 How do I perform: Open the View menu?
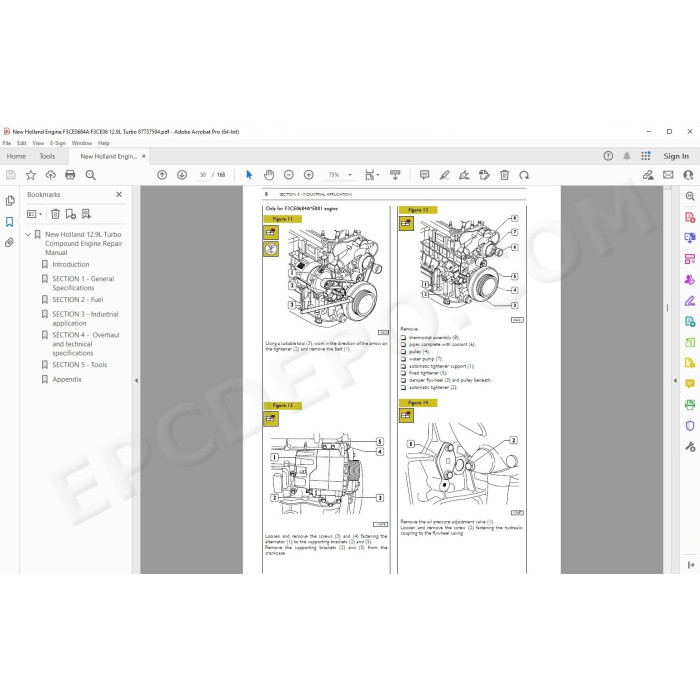(38, 143)
